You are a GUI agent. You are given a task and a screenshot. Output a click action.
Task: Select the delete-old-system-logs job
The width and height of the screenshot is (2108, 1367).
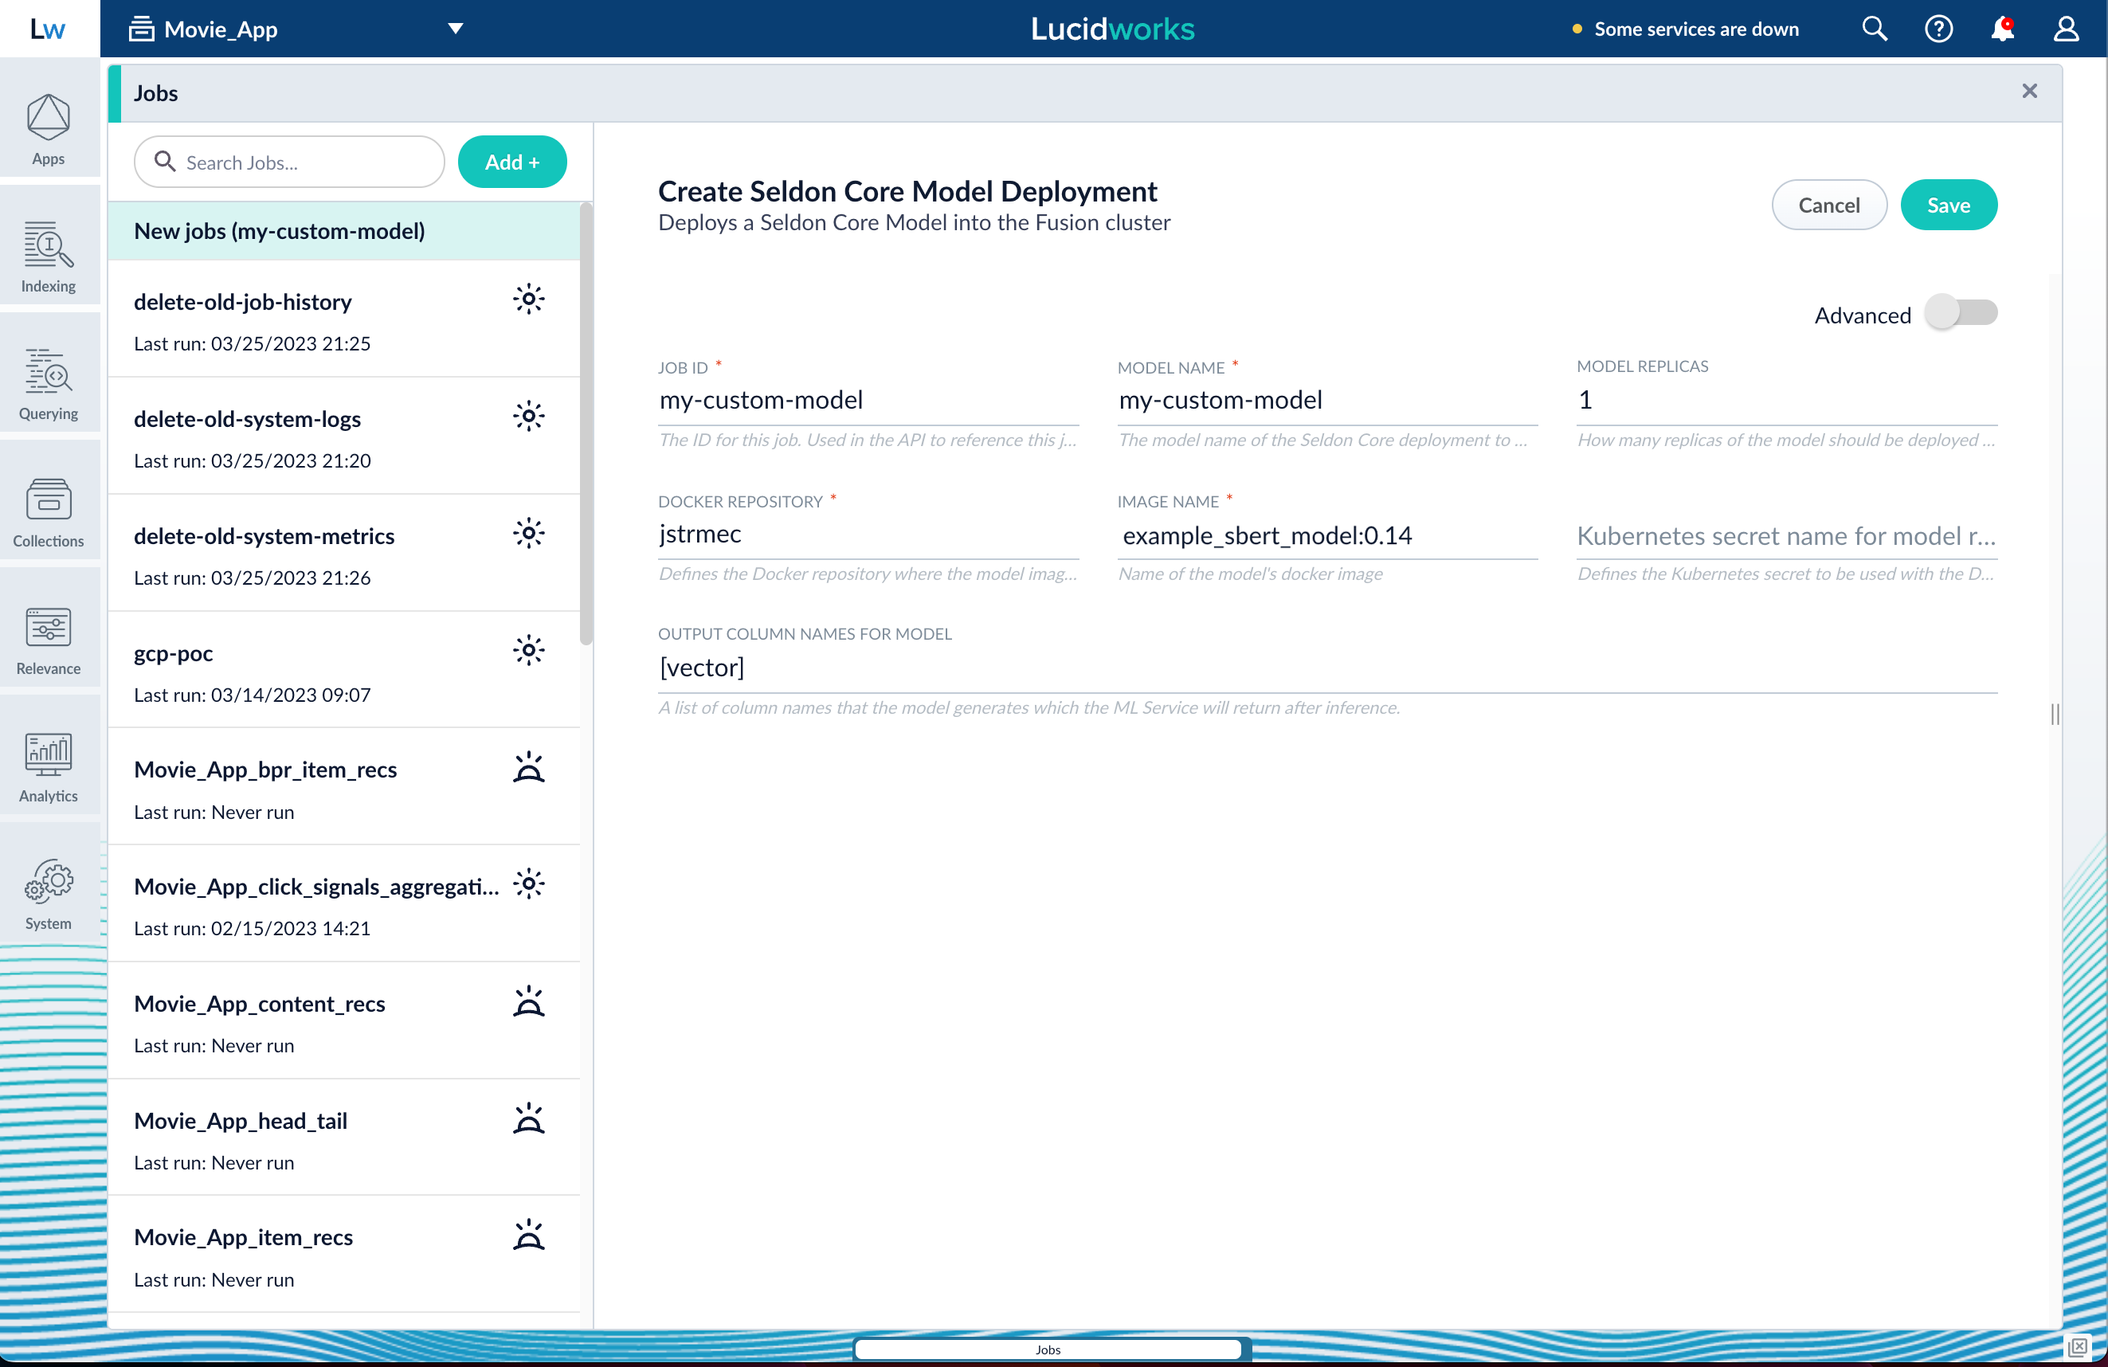click(x=247, y=419)
